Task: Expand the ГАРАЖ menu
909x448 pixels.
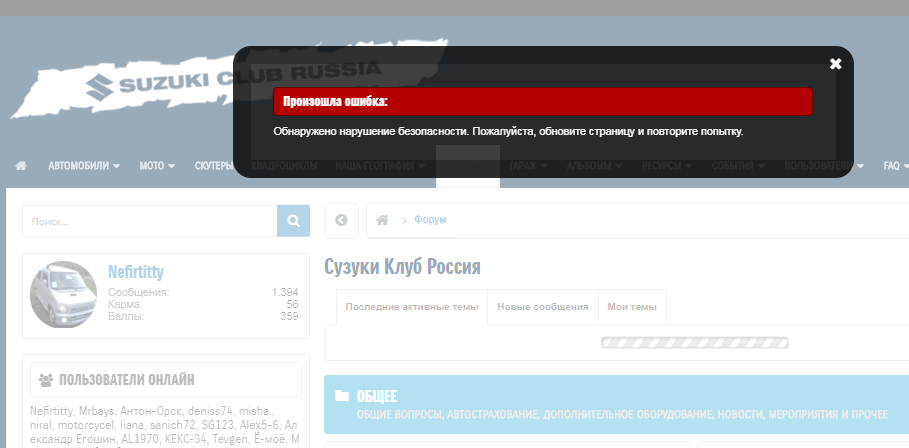Action: (x=528, y=166)
